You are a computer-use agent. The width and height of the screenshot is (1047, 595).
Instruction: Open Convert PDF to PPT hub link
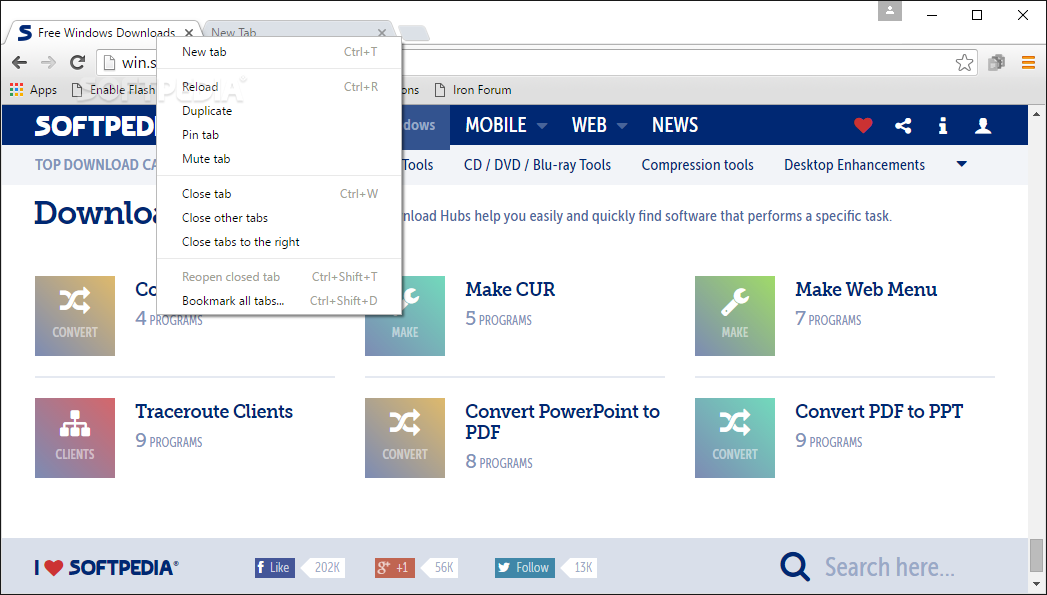click(879, 411)
